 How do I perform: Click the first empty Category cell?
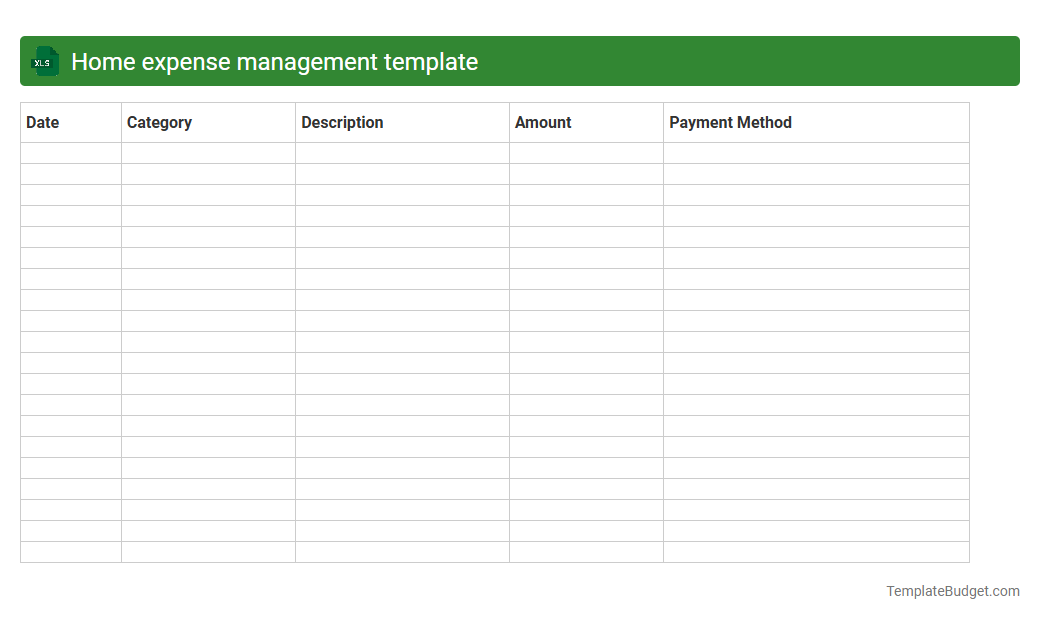click(x=207, y=152)
